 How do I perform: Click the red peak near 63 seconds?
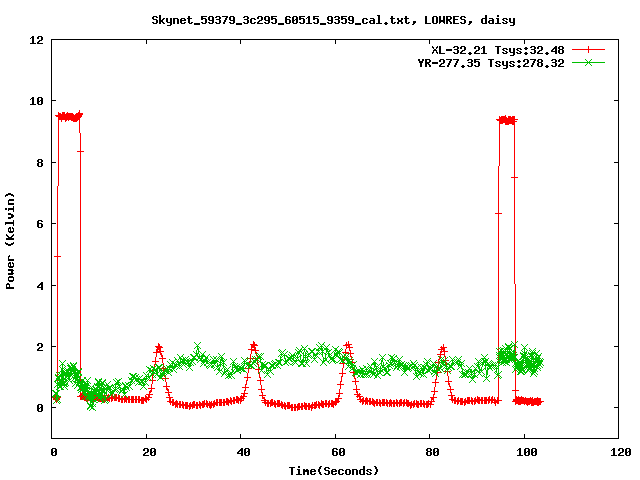pos(348,346)
